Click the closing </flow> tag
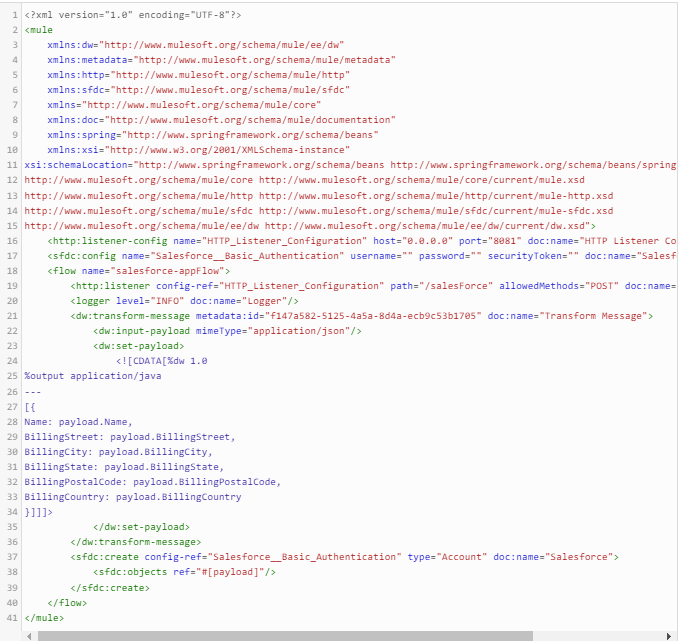Screen dimensions: 687x641 67,602
